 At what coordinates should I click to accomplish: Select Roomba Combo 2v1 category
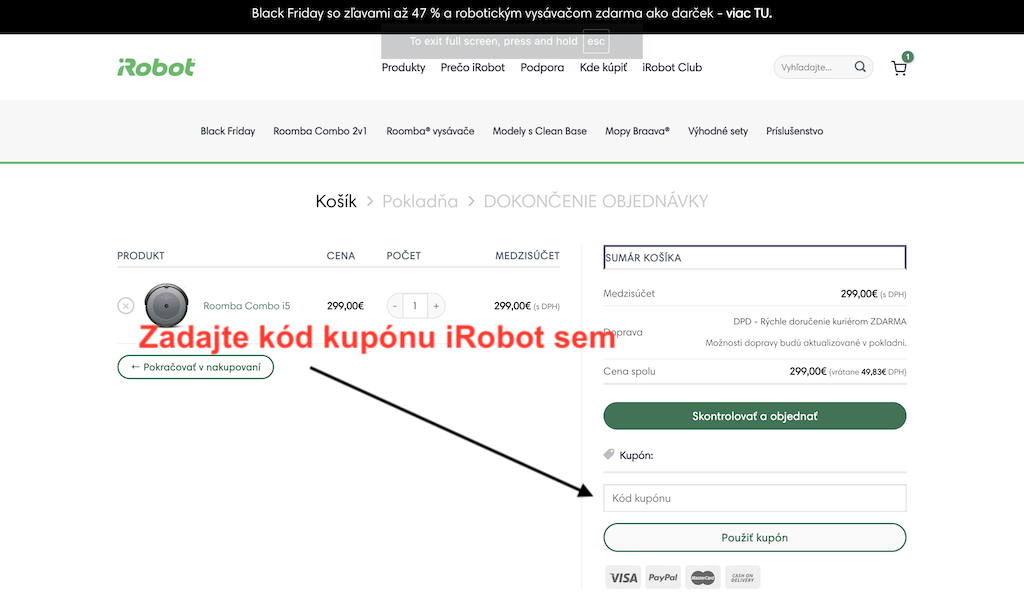click(x=320, y=131)
